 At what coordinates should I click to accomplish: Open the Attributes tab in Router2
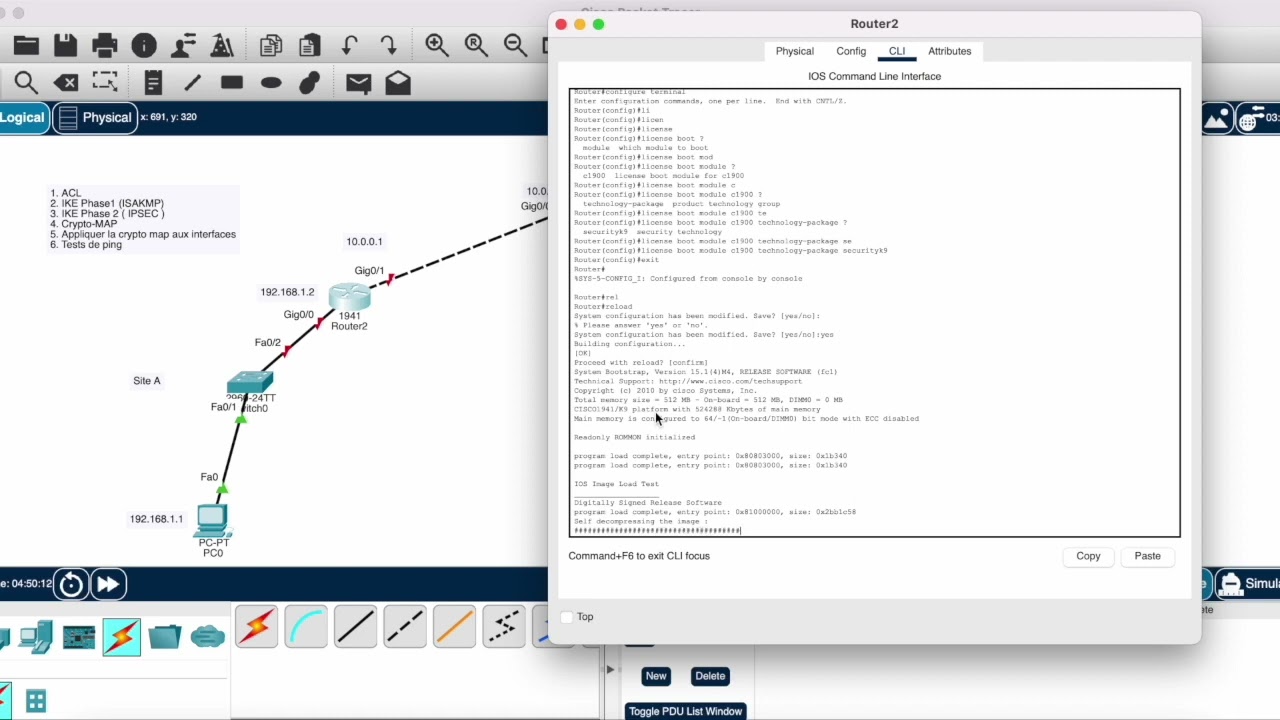click(x=950, y=51)
